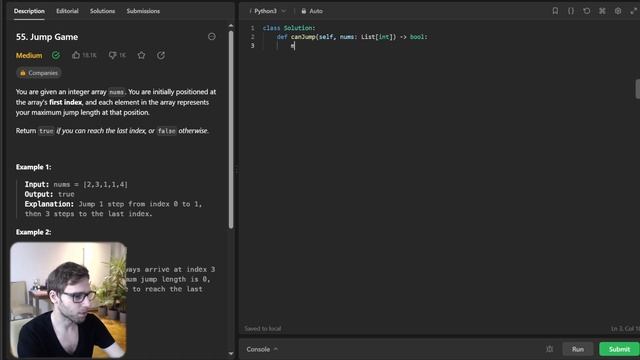The height and width of the screenshot is (360, 640).
Task: Click the format code braces icon
Action: click(x=571, y=11)
